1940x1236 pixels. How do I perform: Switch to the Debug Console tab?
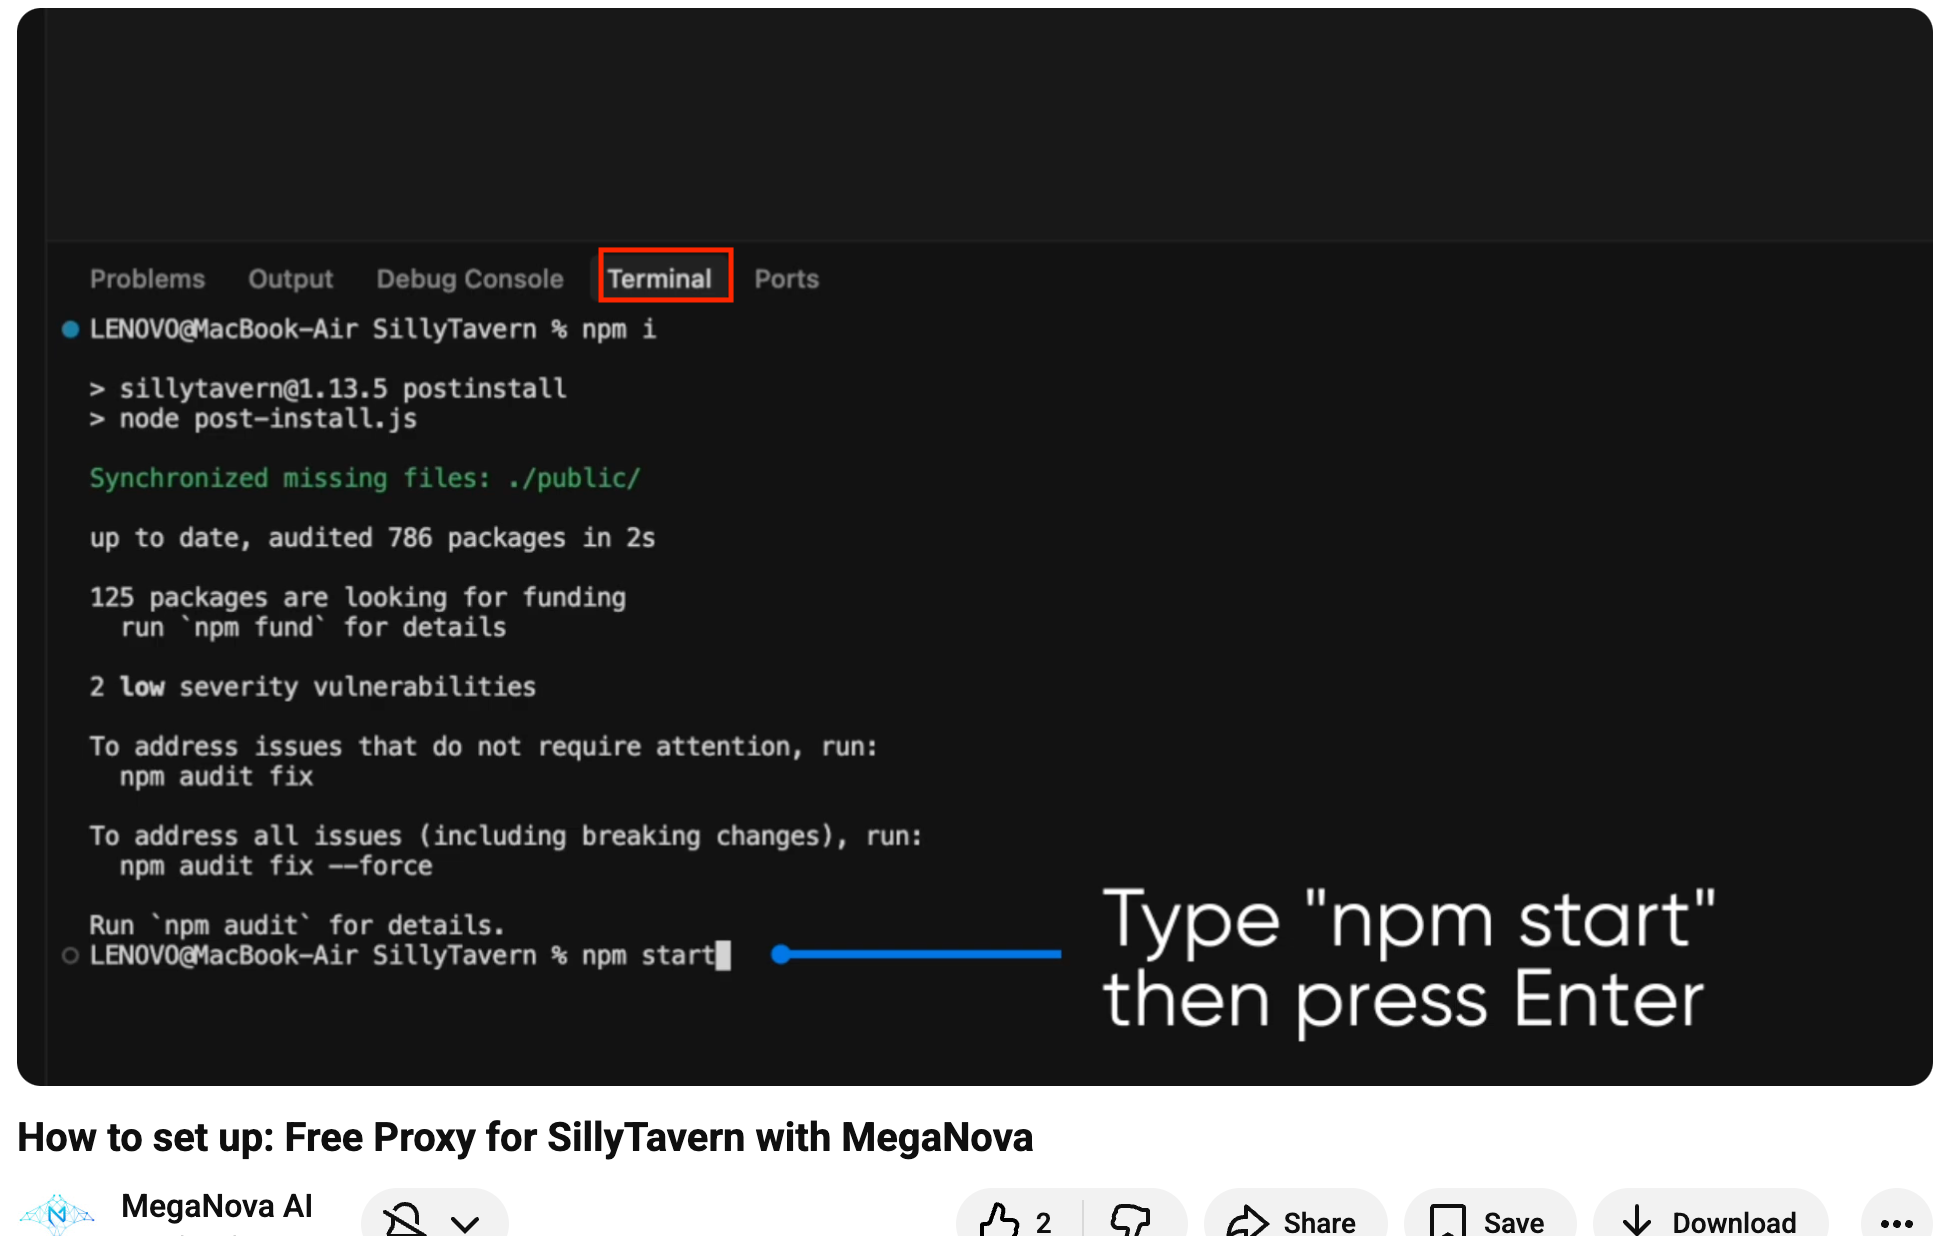(x=470, y=279)
